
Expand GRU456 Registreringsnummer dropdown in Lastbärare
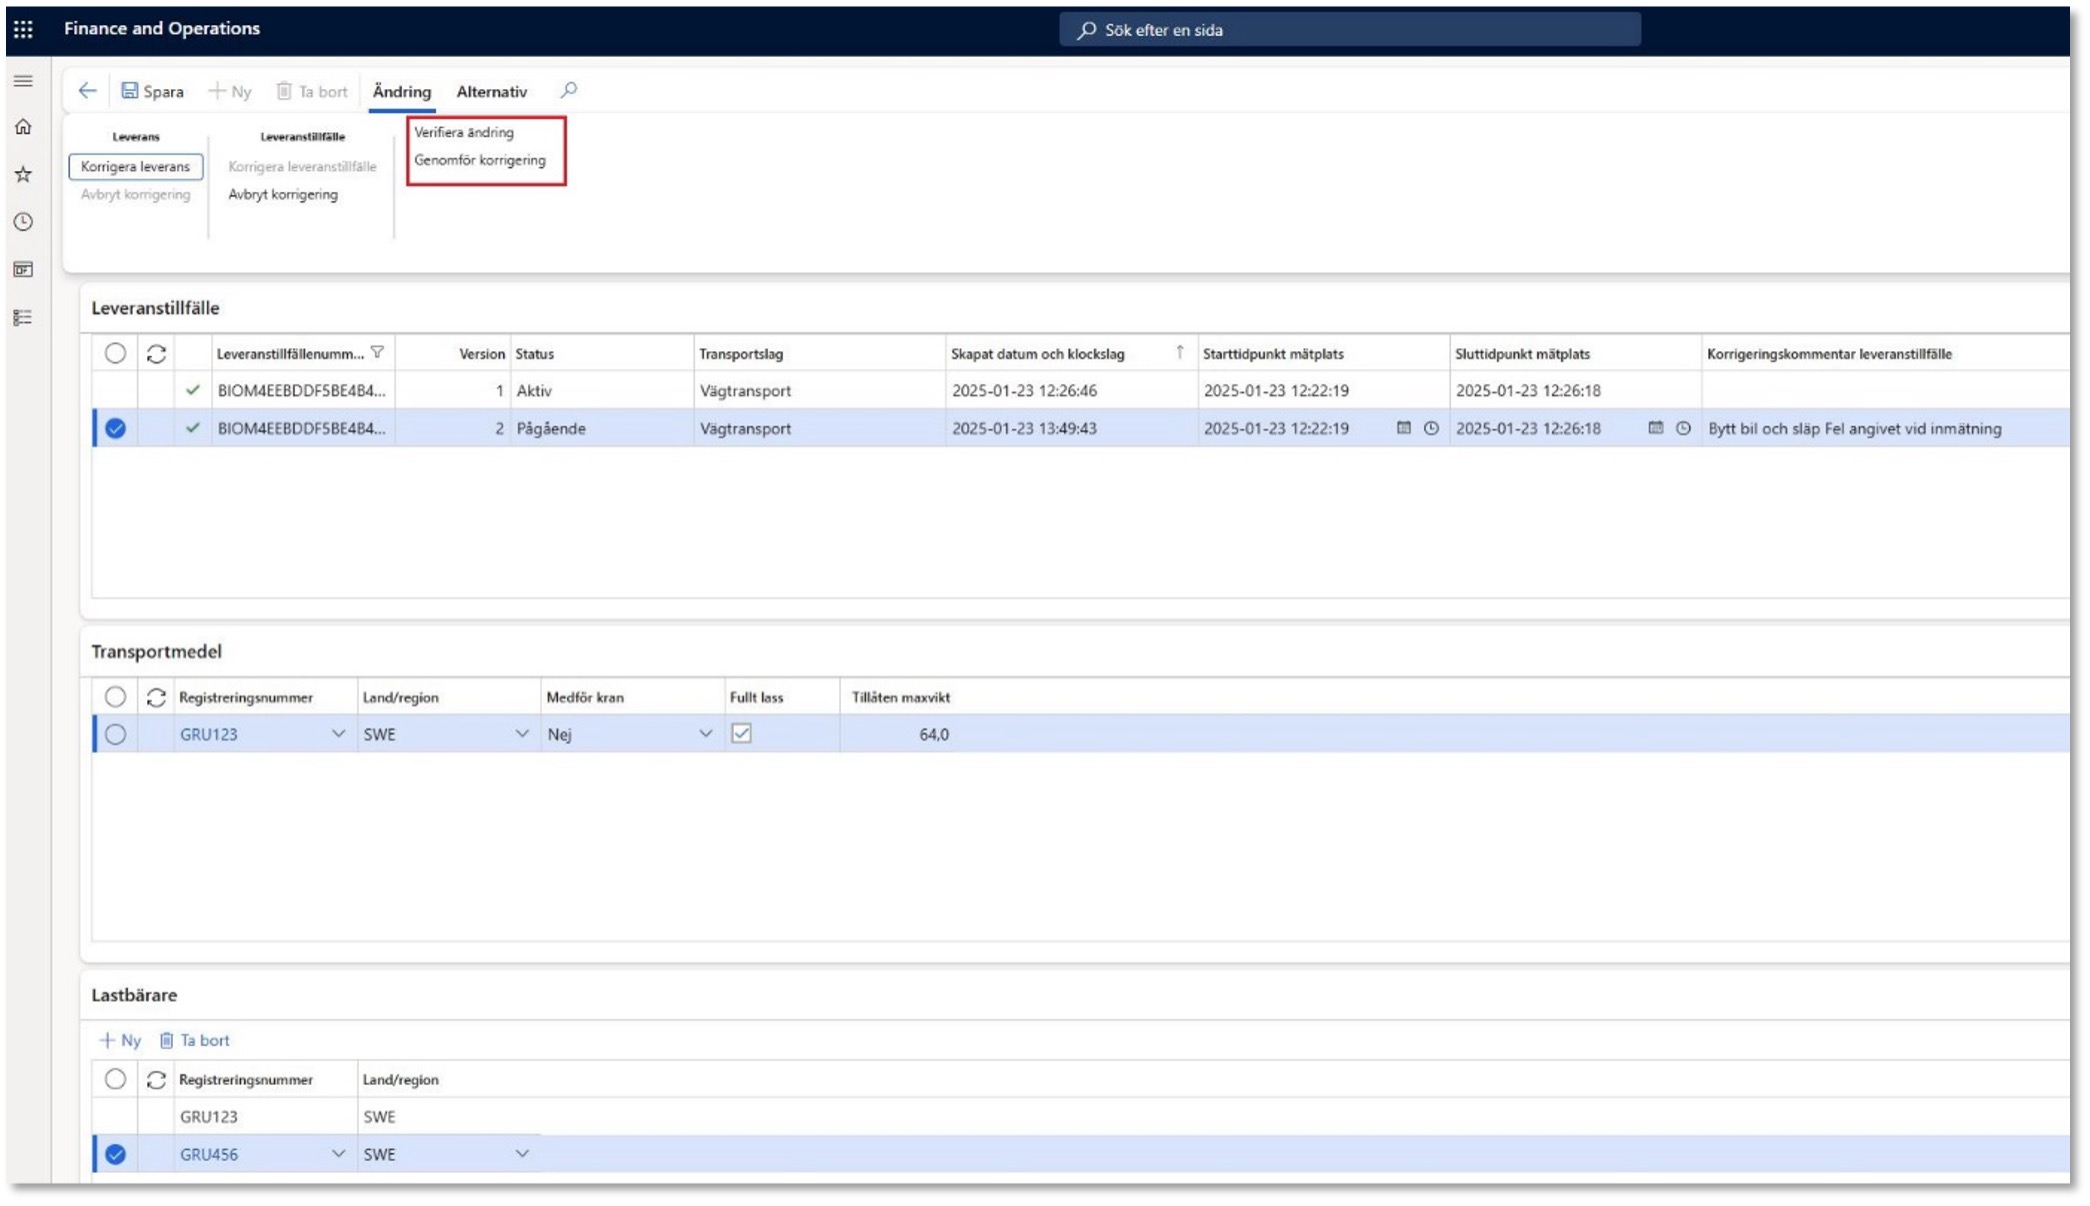pos(338,1154)
